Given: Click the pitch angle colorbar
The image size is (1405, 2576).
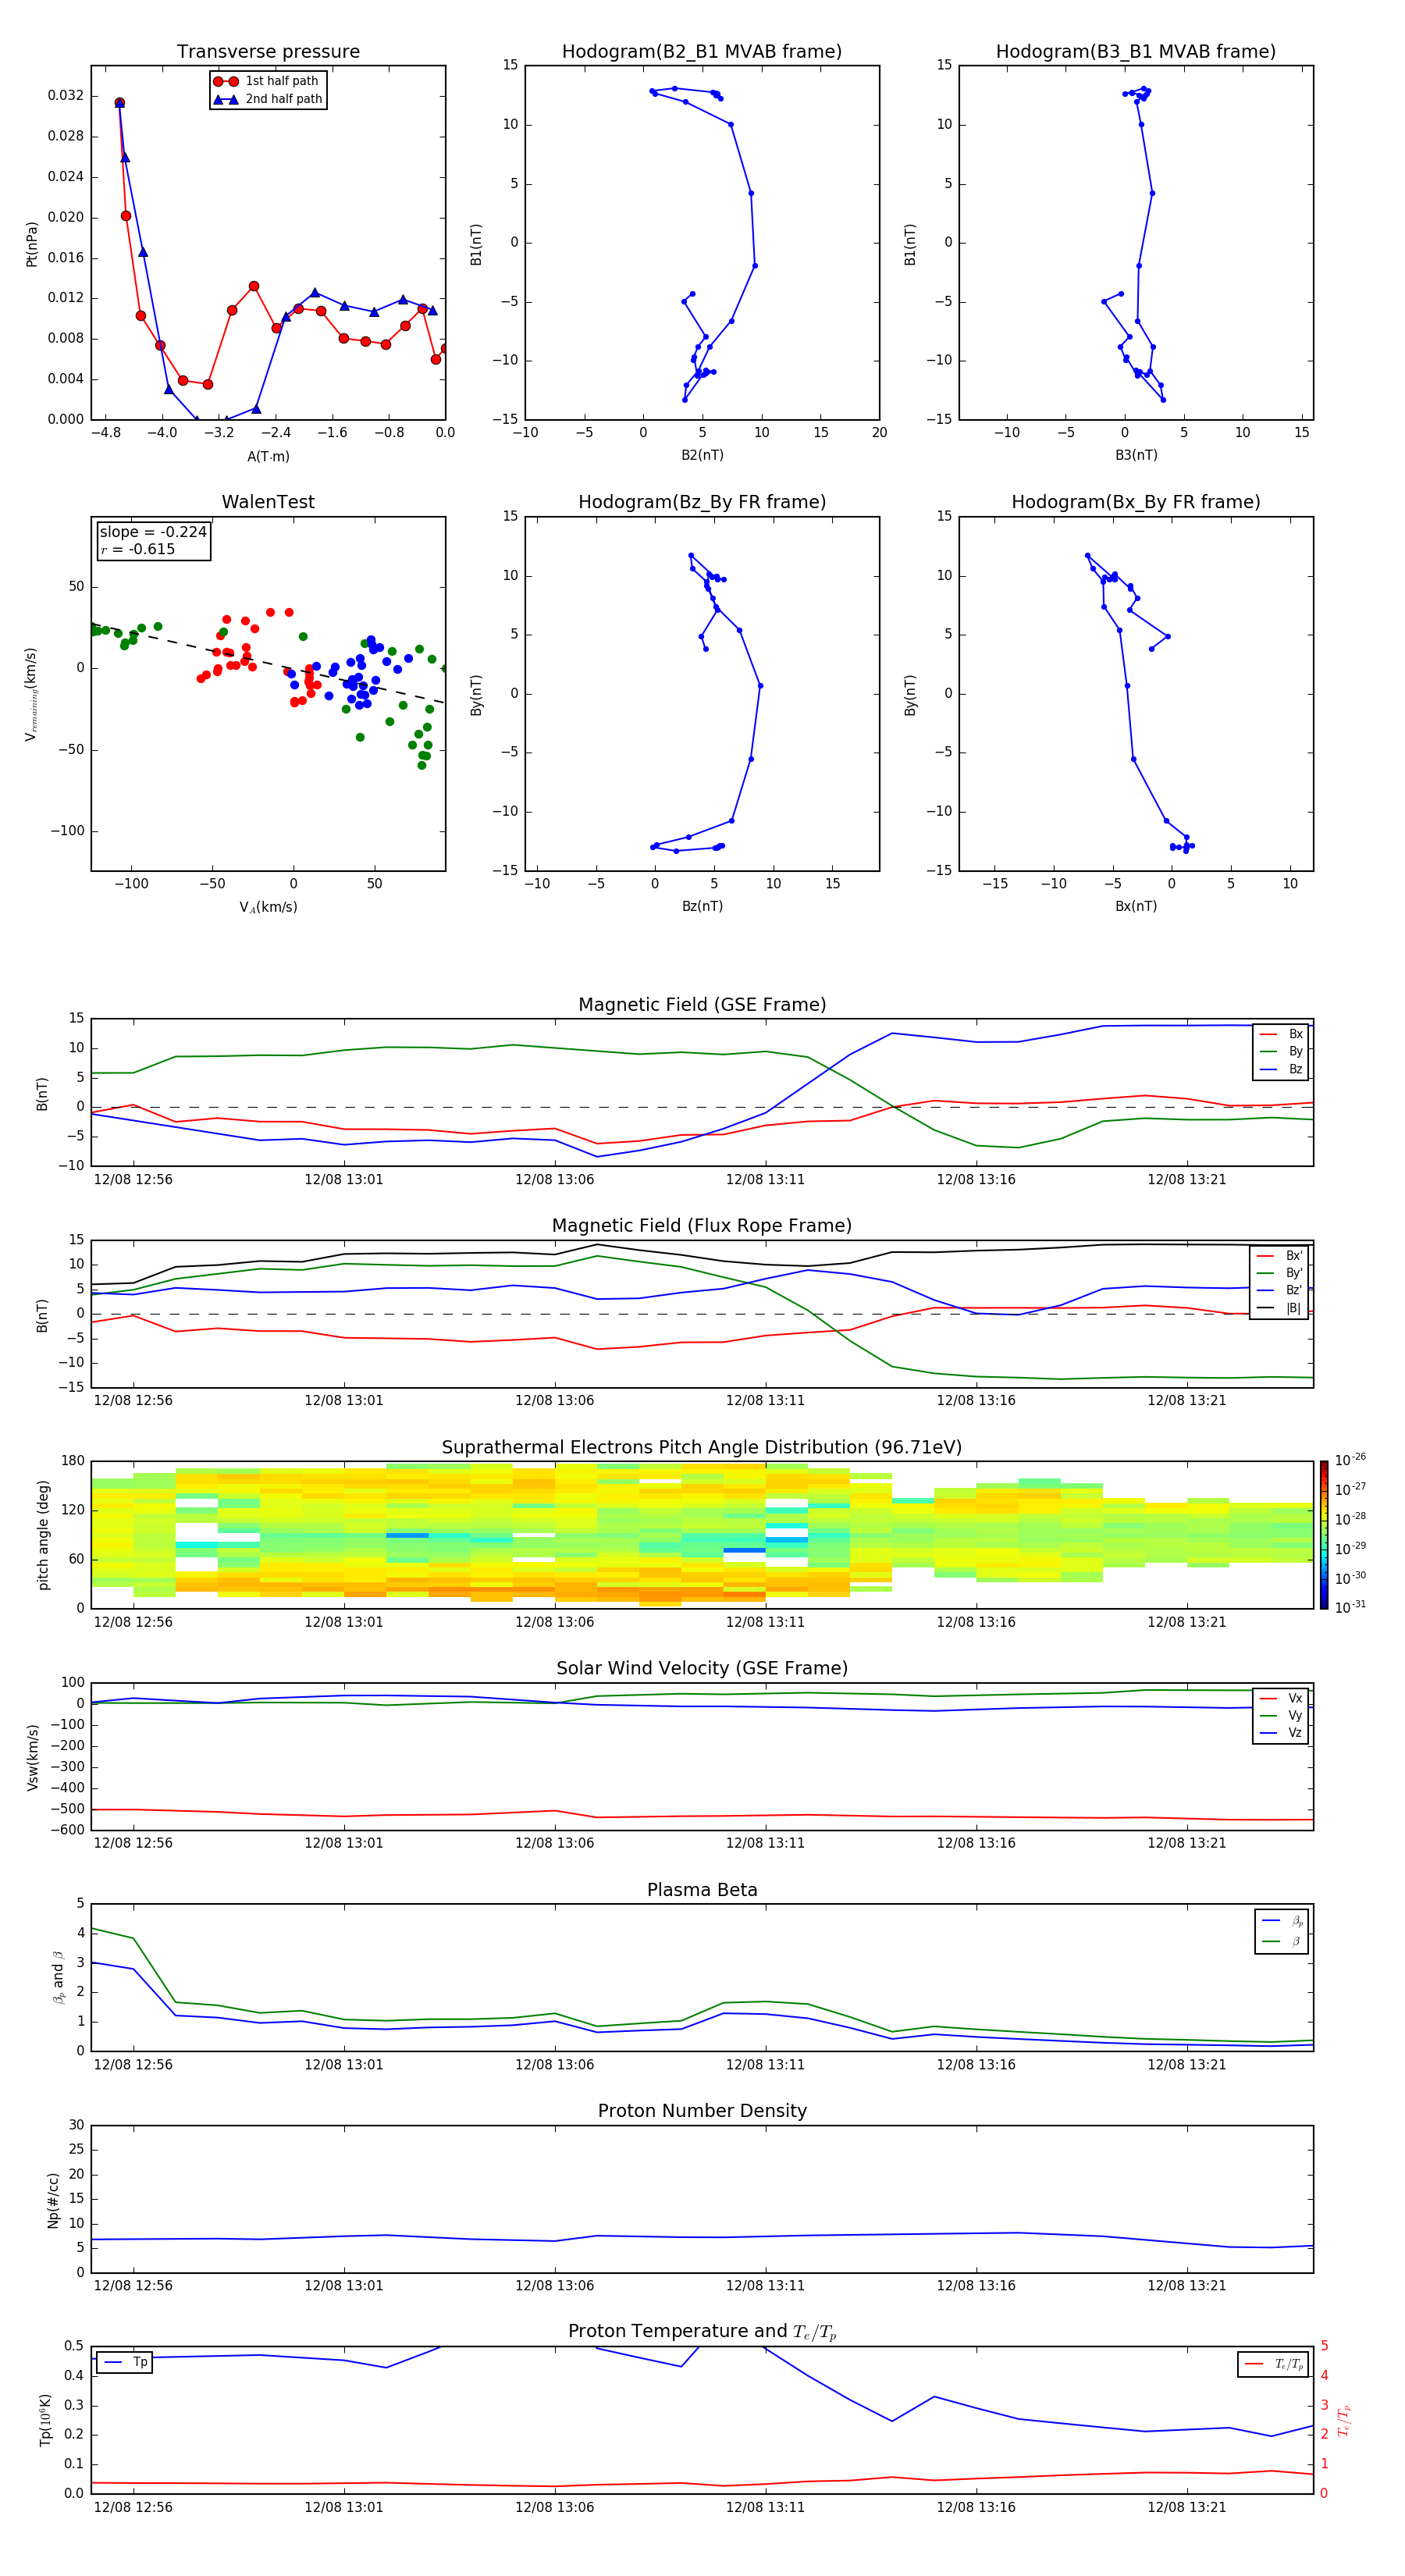Looking at the screenshot, I should pos(1324,1535).
